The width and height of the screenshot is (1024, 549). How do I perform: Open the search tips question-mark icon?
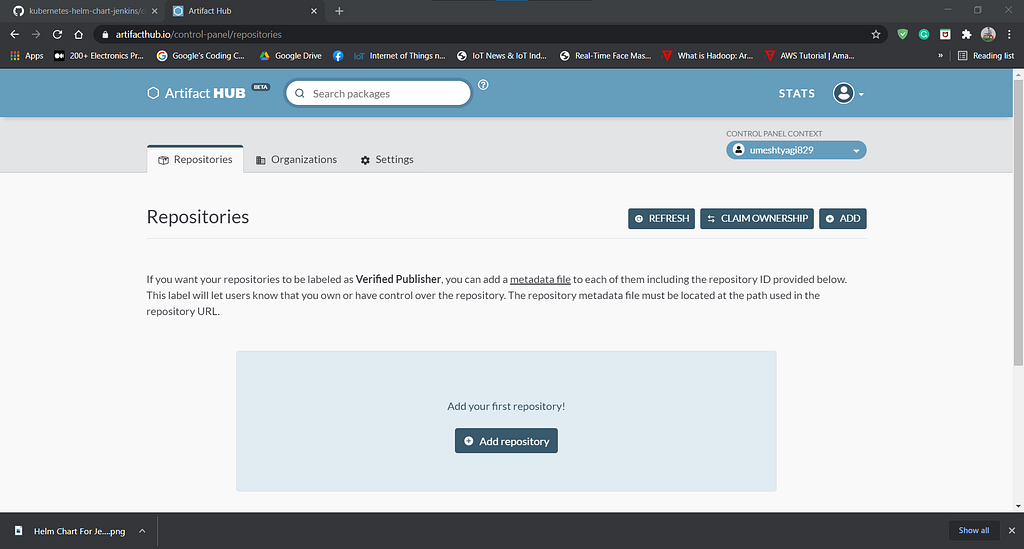click(x=483, y=85)
